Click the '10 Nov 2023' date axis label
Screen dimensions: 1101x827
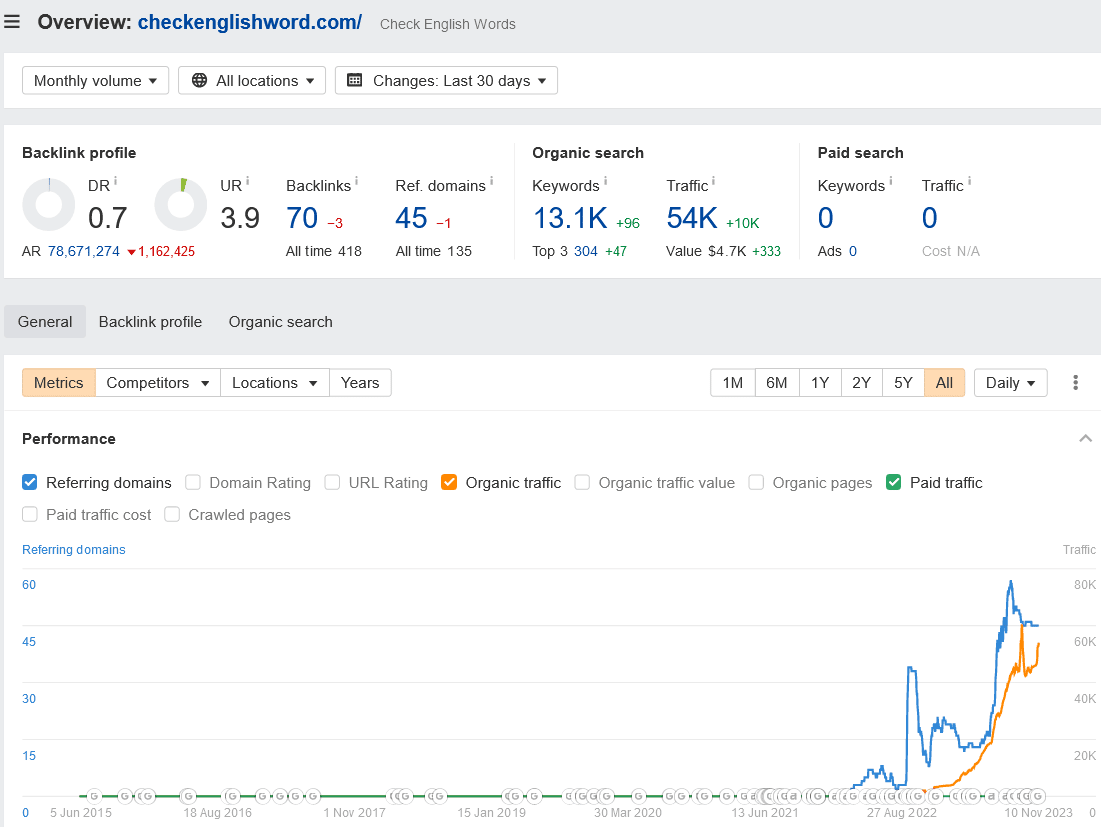1039,813
